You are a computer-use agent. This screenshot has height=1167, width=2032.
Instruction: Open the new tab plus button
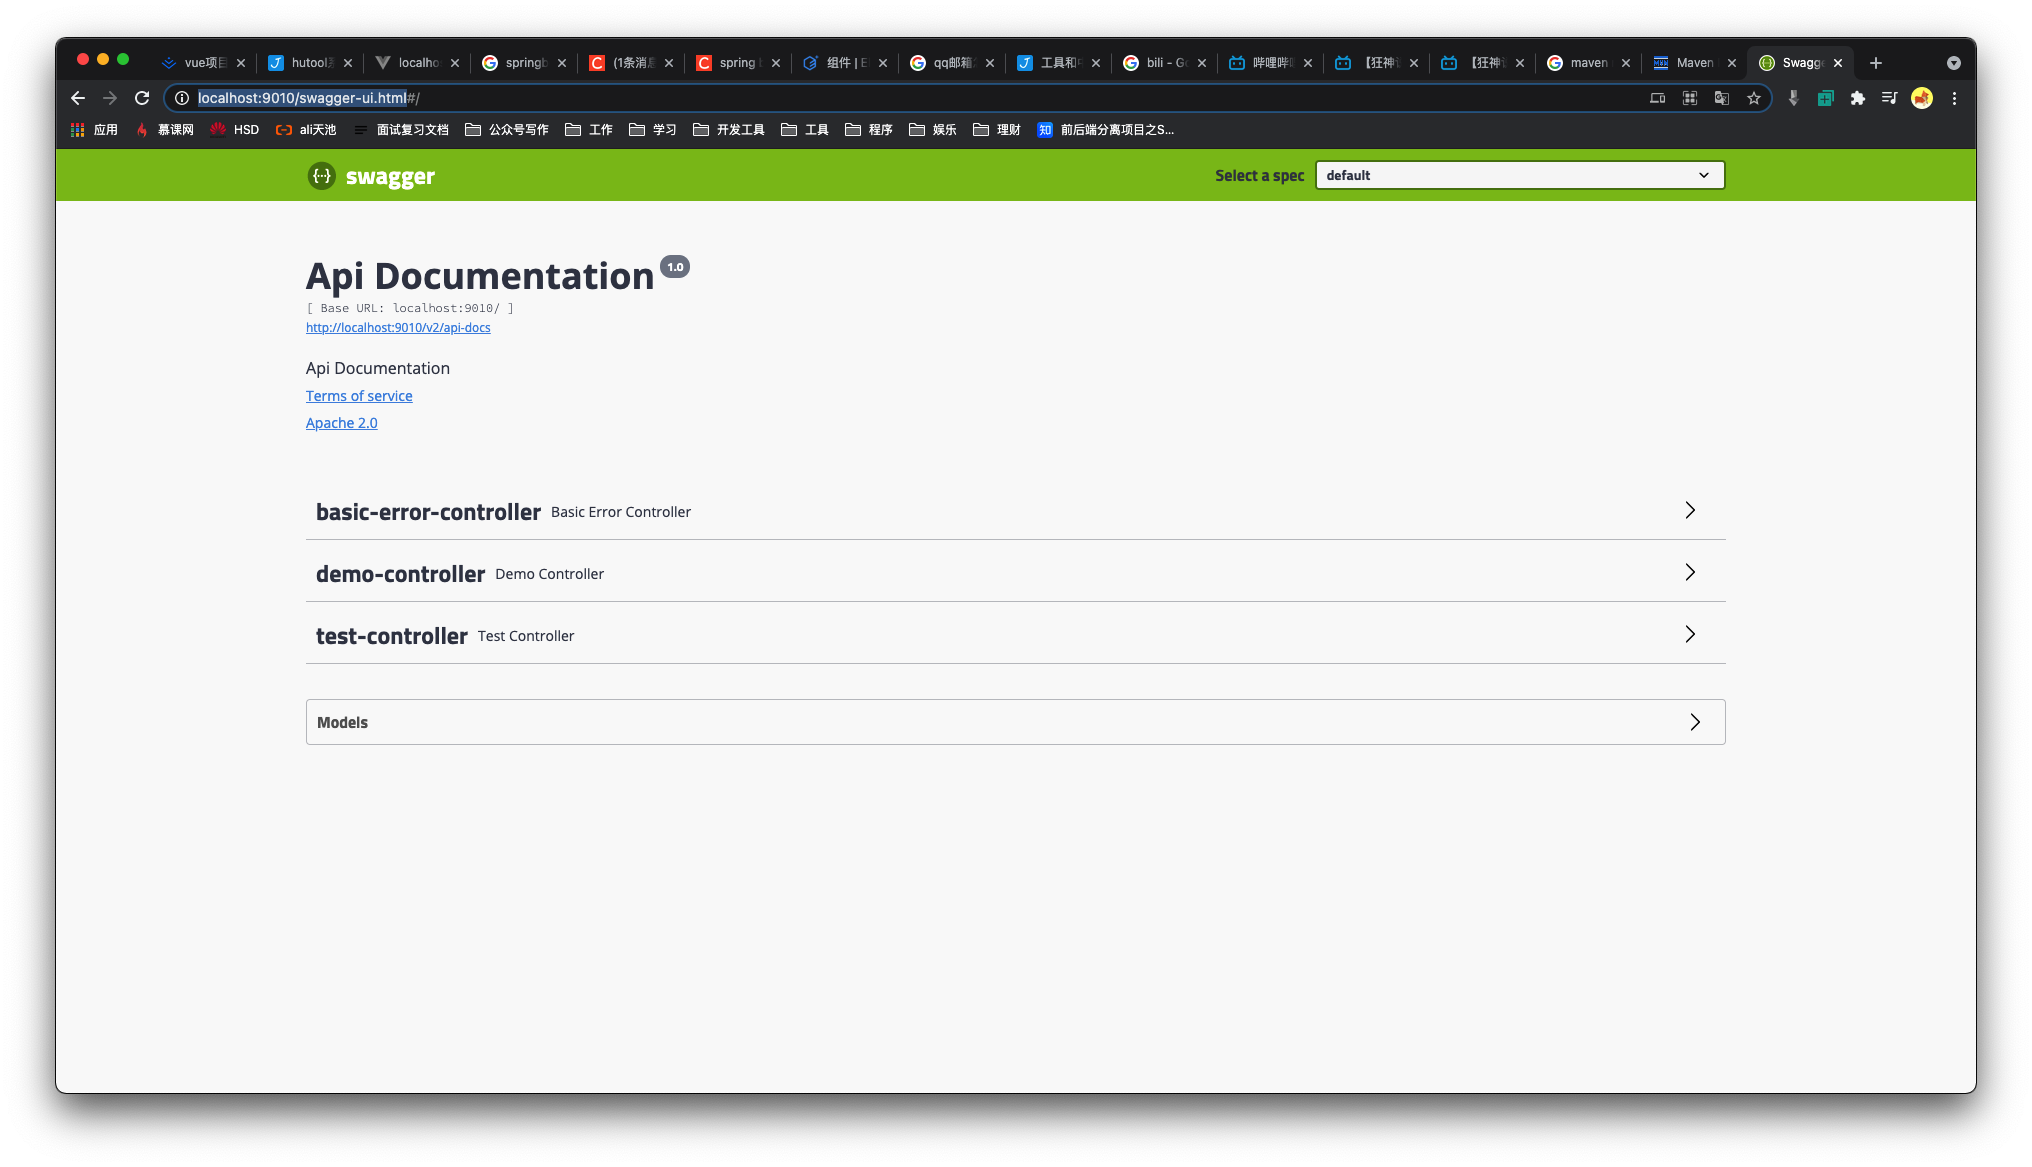click(x=1876, y=63)
